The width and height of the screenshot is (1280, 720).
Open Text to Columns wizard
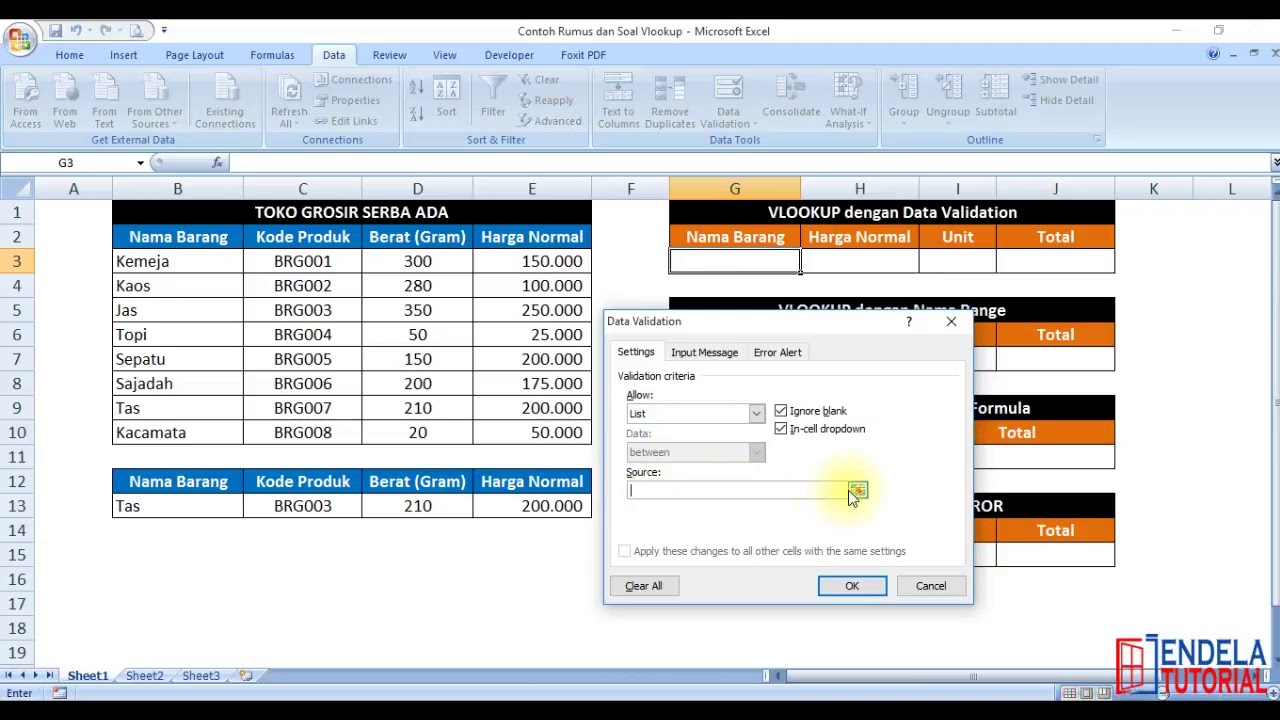(x=618, y=101)
